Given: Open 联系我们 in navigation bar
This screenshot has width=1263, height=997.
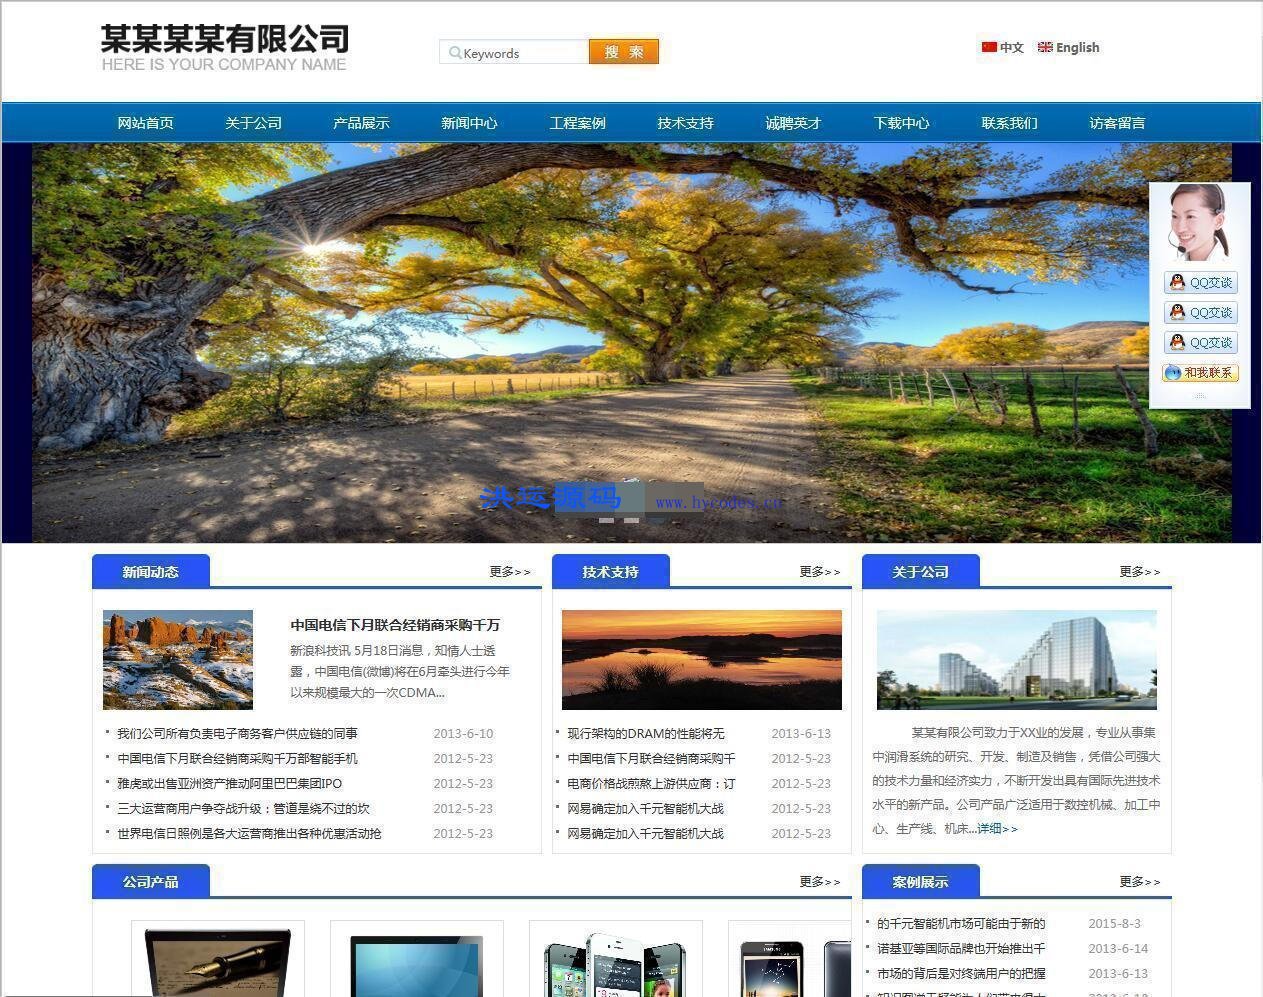Looking at the screenshot, I should click(1010, 123).
